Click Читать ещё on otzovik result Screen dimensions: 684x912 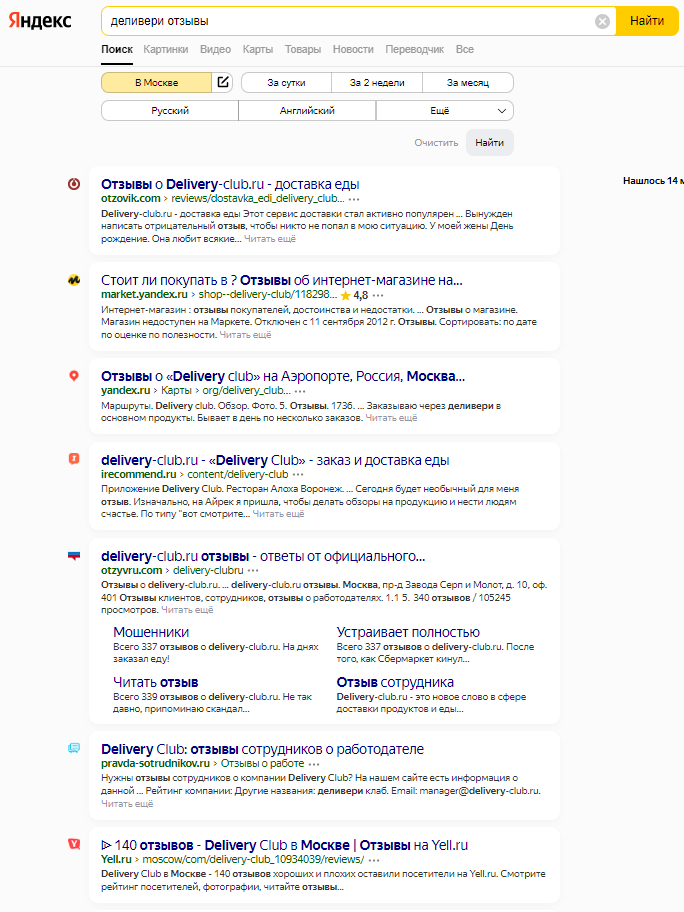(x=270, y=238)
